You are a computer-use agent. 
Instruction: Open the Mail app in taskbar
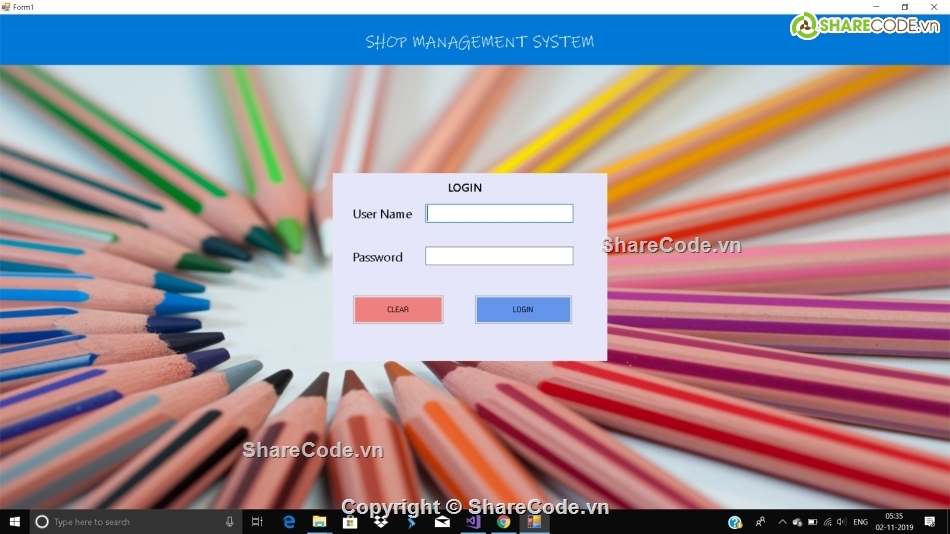tap(442, 522)
